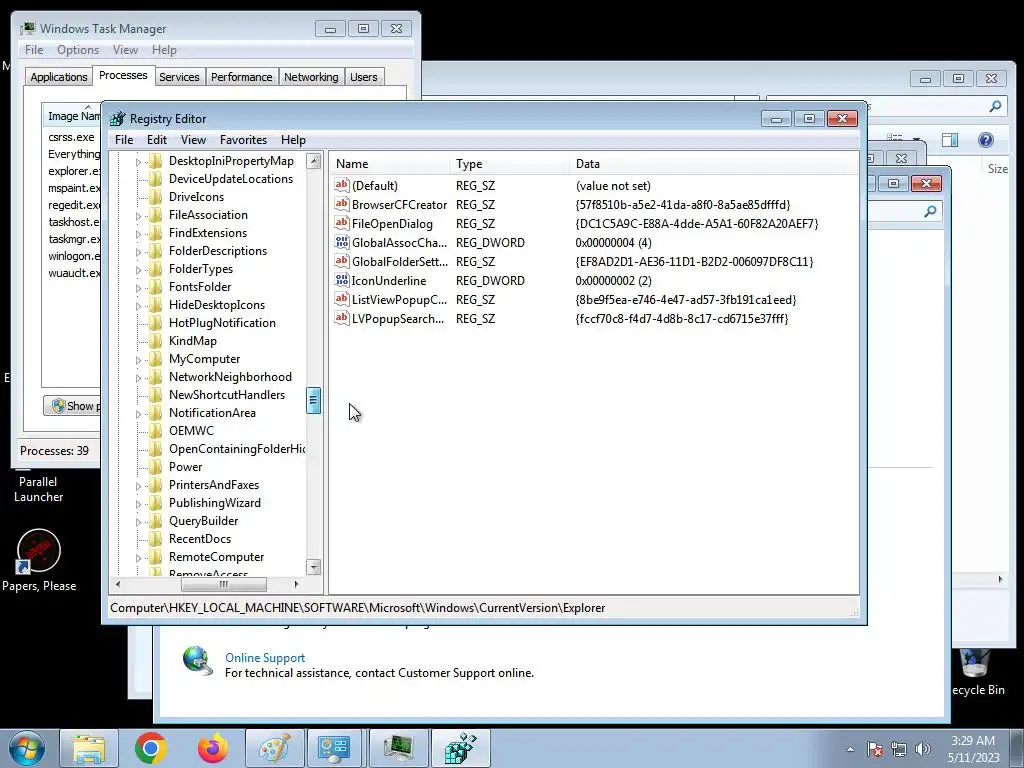Sort registry values by Data column
This screenshot has width=1024, height=768.
tap(713, 164)
